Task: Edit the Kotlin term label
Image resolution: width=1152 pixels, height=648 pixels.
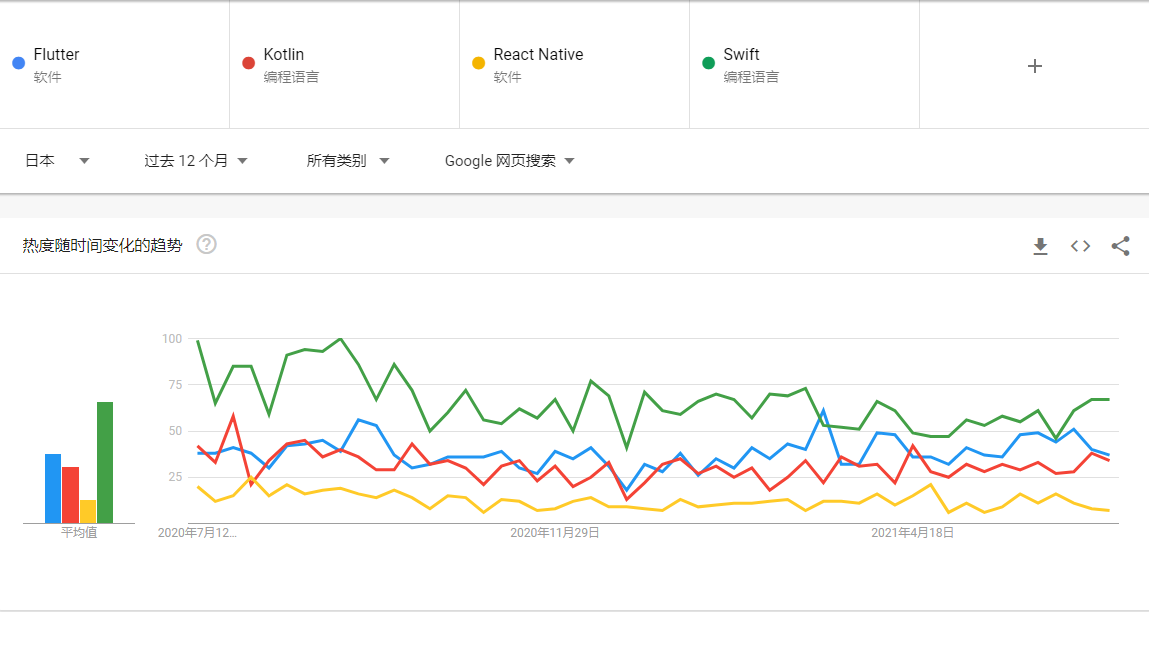Action: (284, 54)
